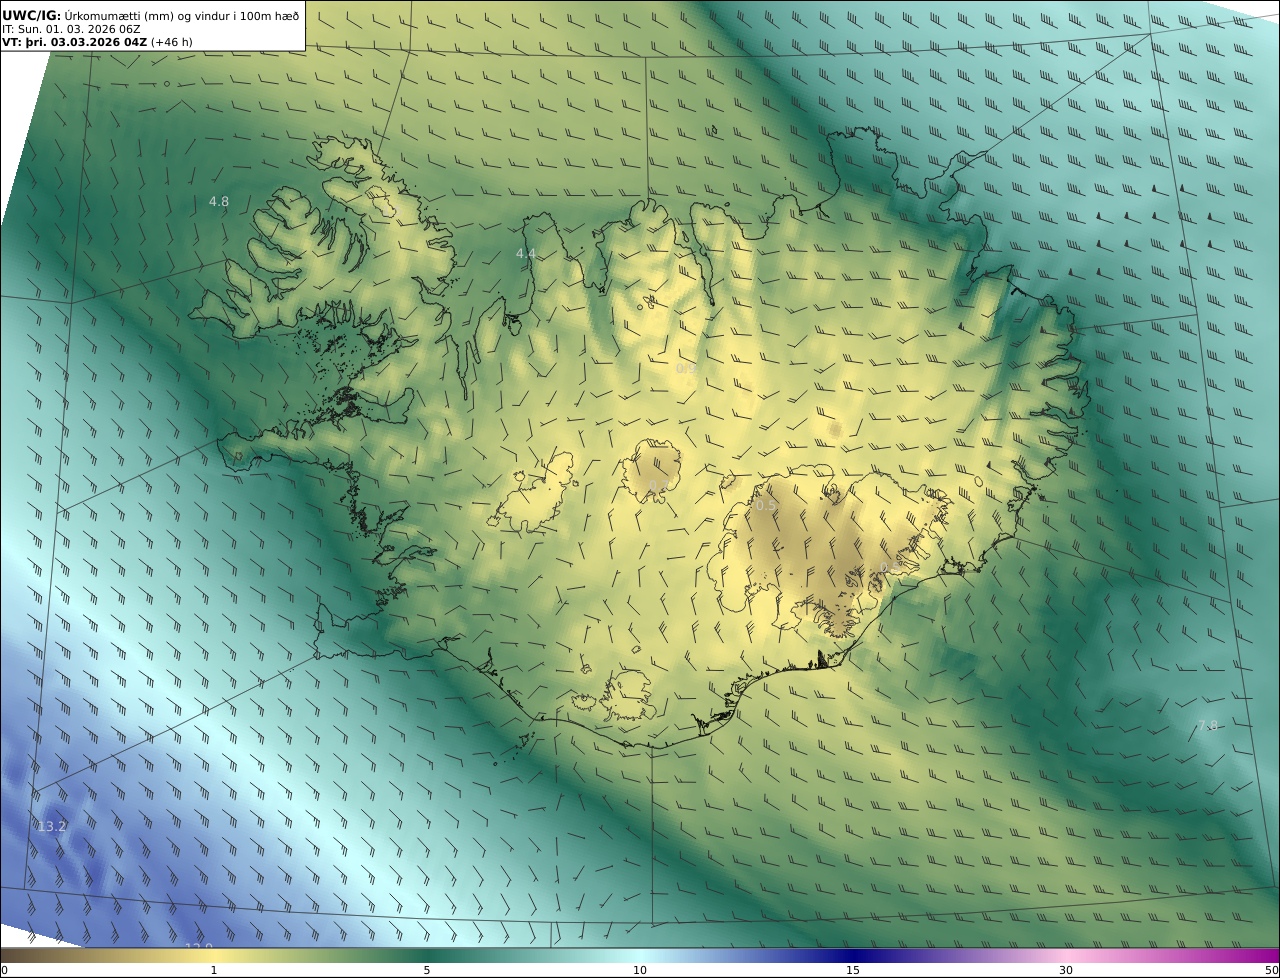Click the 'IT: Sun. 01. 03. 2026 06Z' line
Viewport: 1280px width, 978px height.
coord(71,29)
